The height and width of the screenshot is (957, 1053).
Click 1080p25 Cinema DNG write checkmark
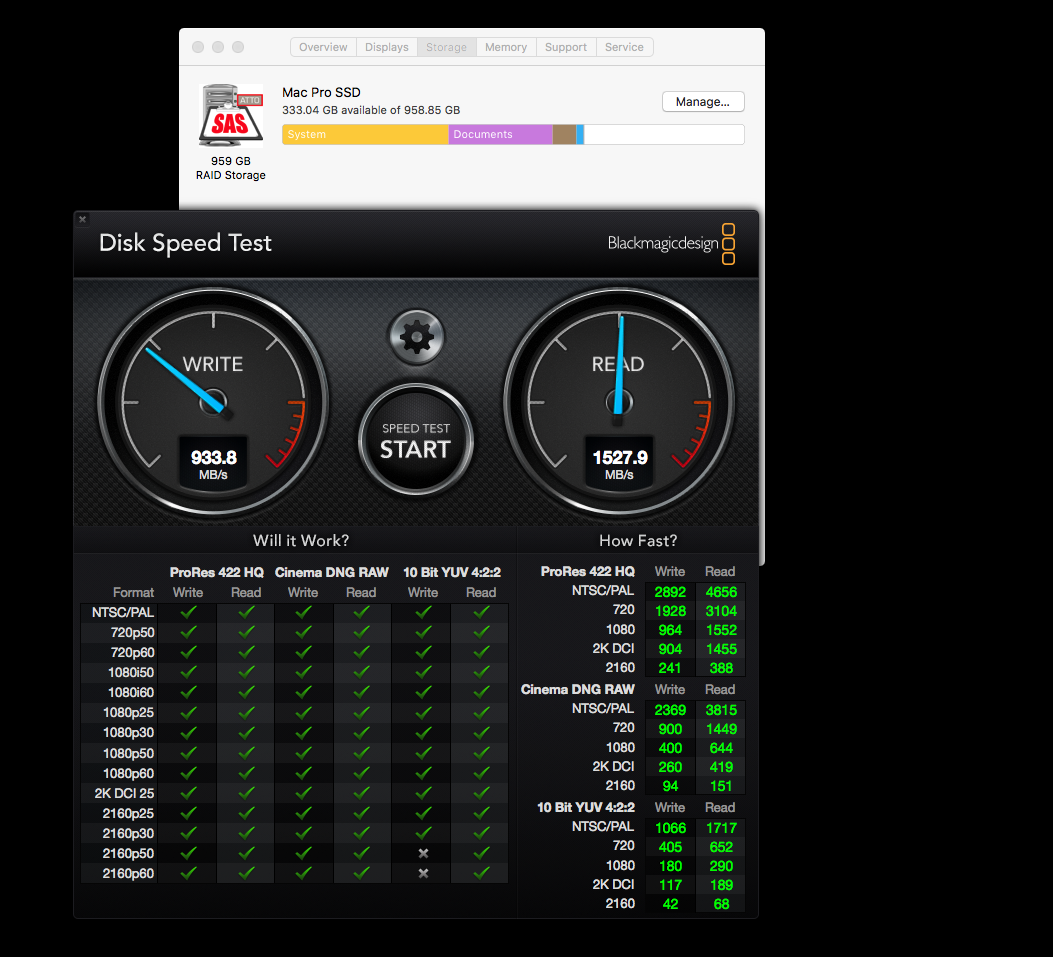click(x=303, y=713)
